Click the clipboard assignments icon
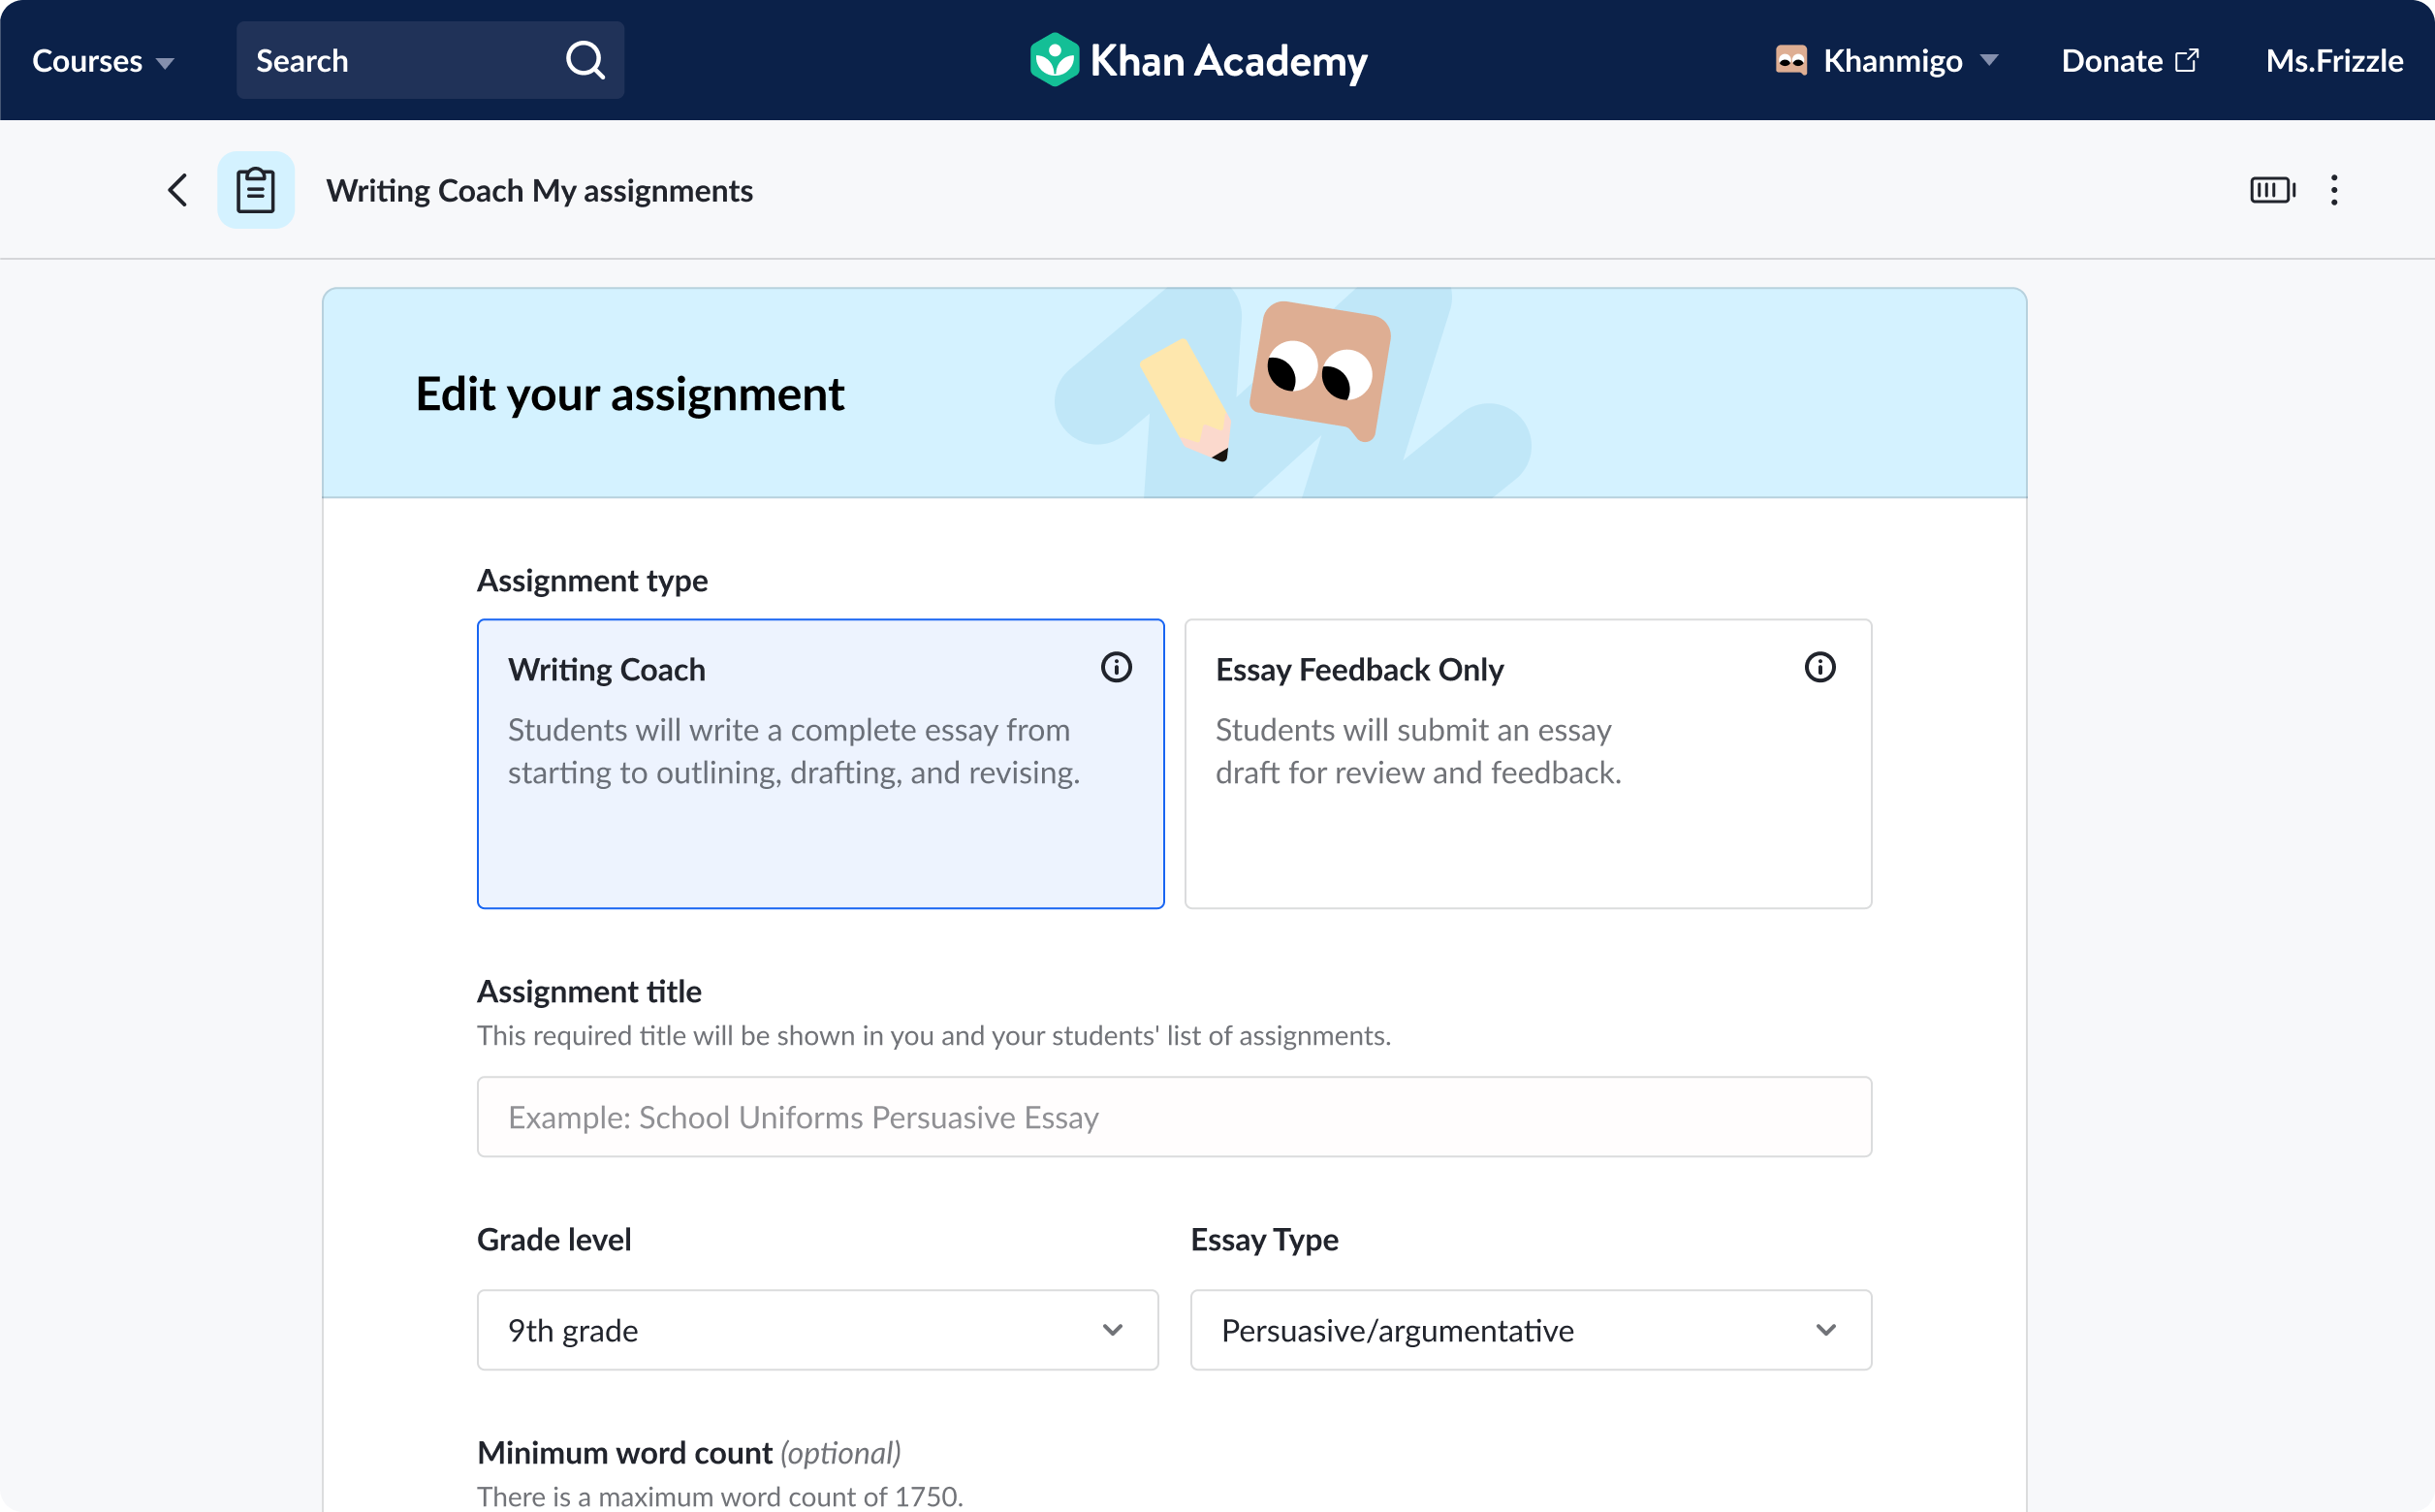The width and height of the screenshot is (2435, 1512). click(x=256, y=190)
